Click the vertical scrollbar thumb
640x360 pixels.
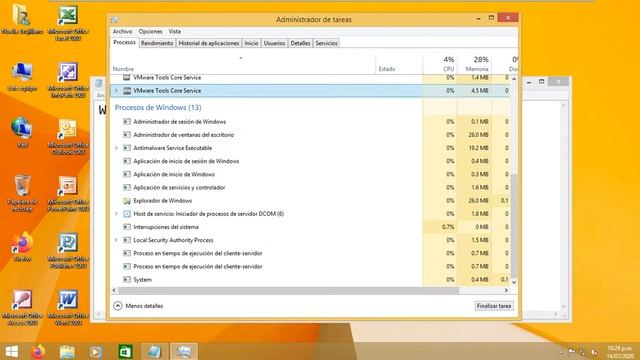pos(514,226)
